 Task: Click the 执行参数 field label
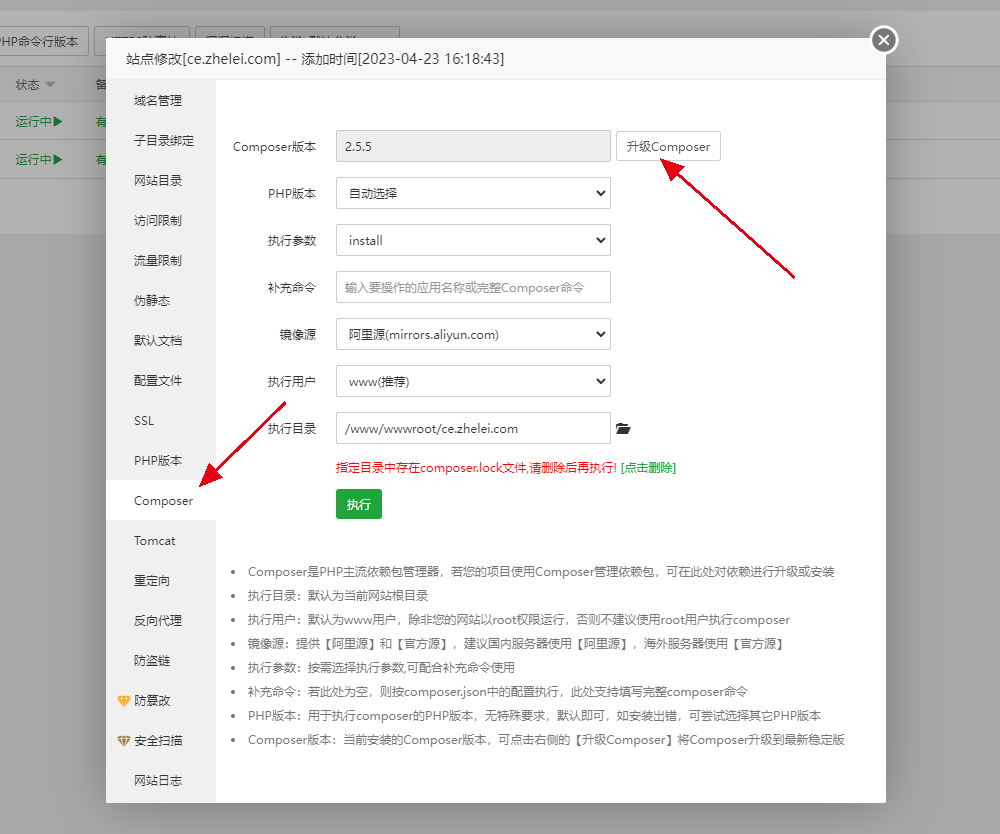pos(292,241)
